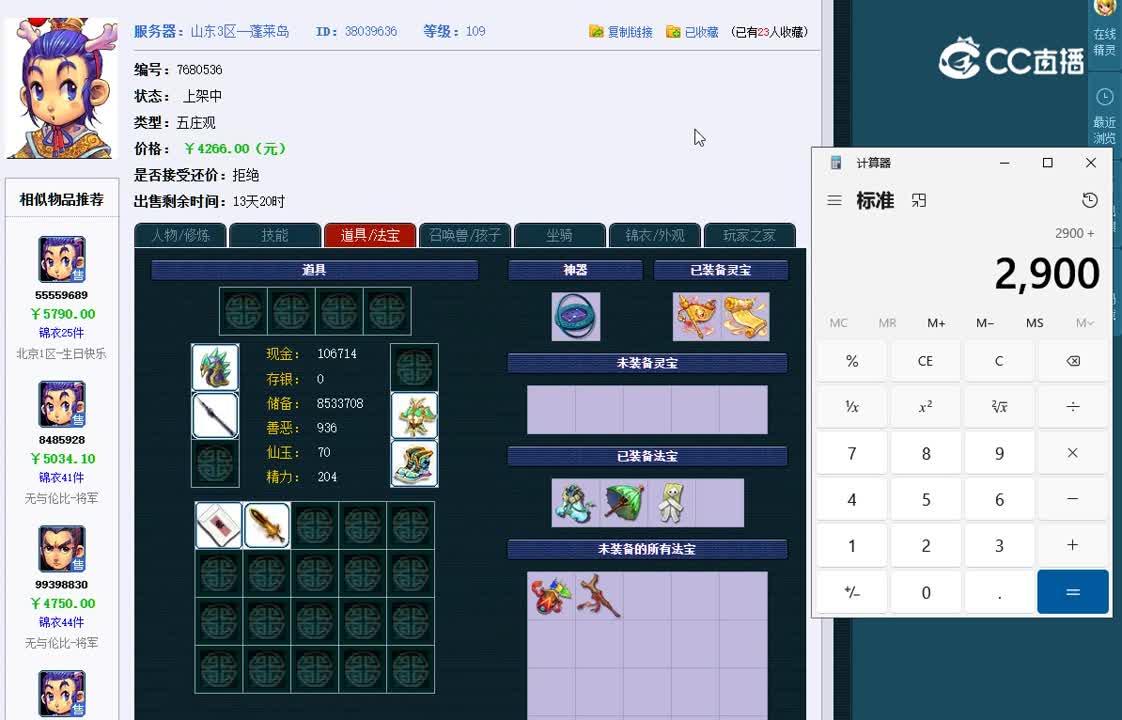Click the 已收藏 favorites link
Image resolution: width=1122 pixels, height=720 pixels.
[x=692, y=31]
